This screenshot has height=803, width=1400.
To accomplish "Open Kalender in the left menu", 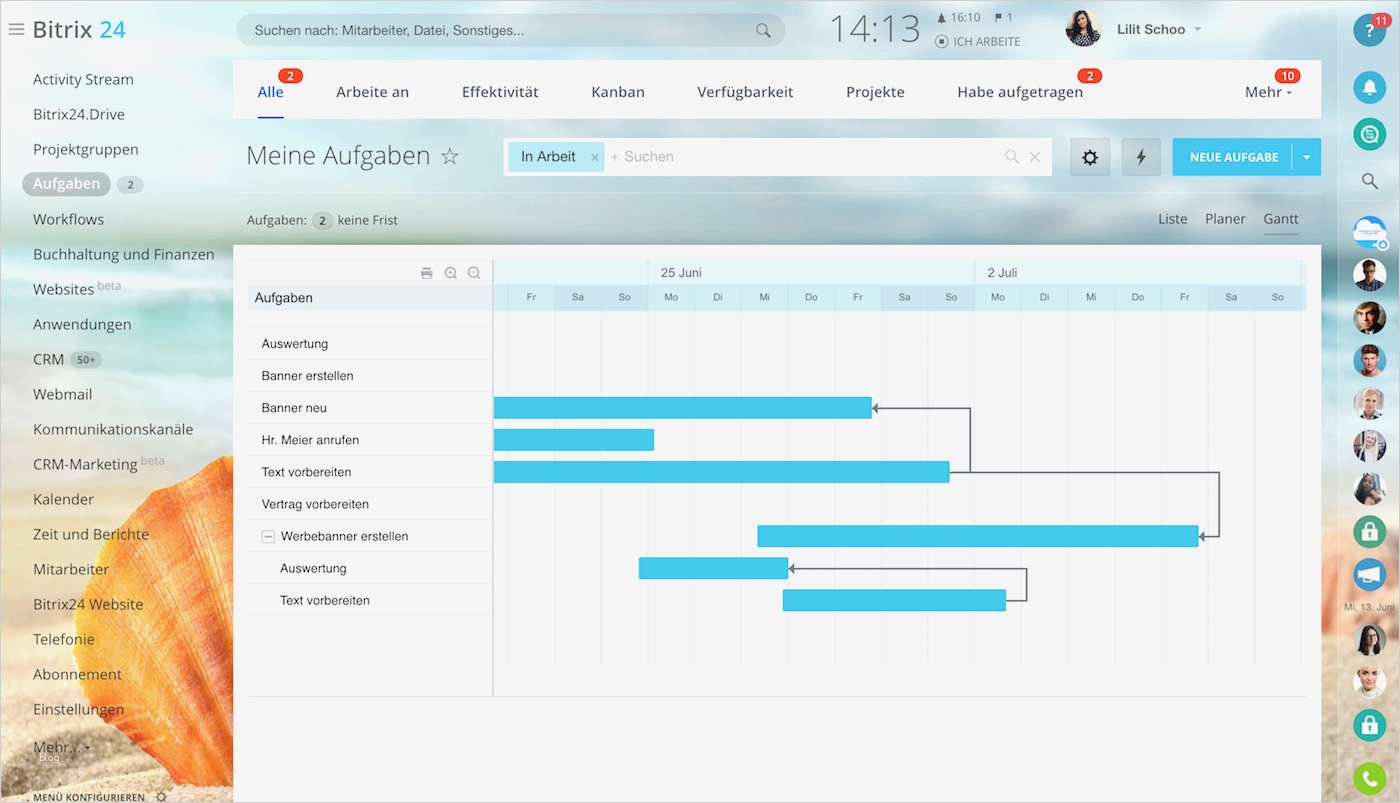I will pos(63,499).
